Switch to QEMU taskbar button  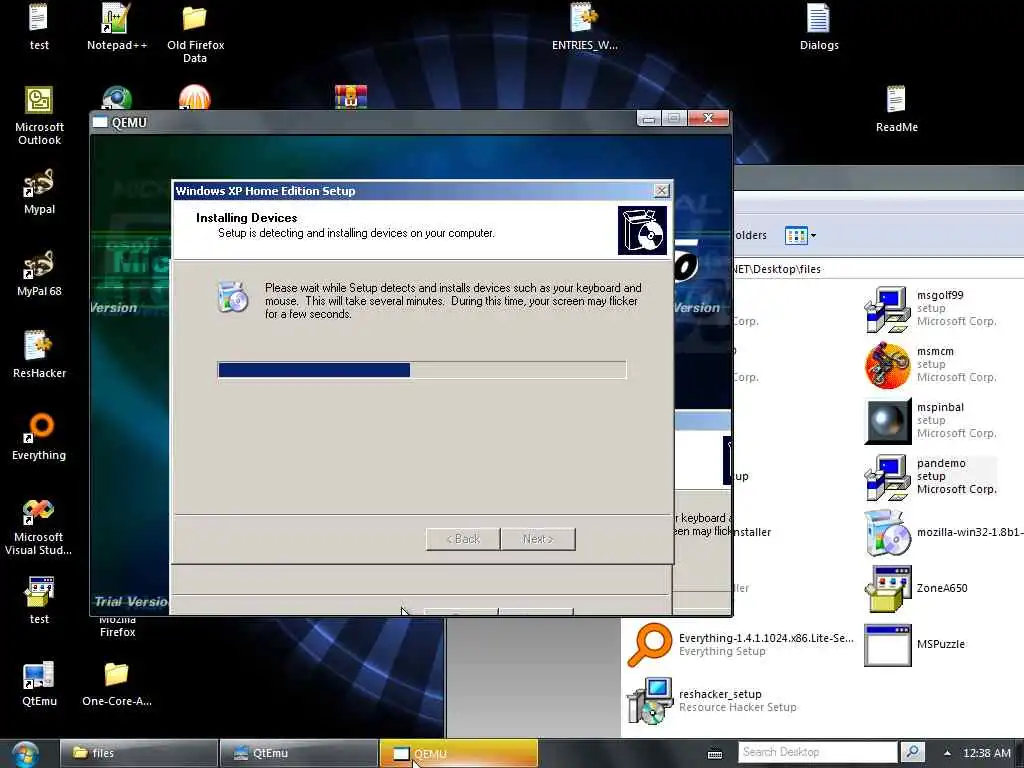[458, 753]
